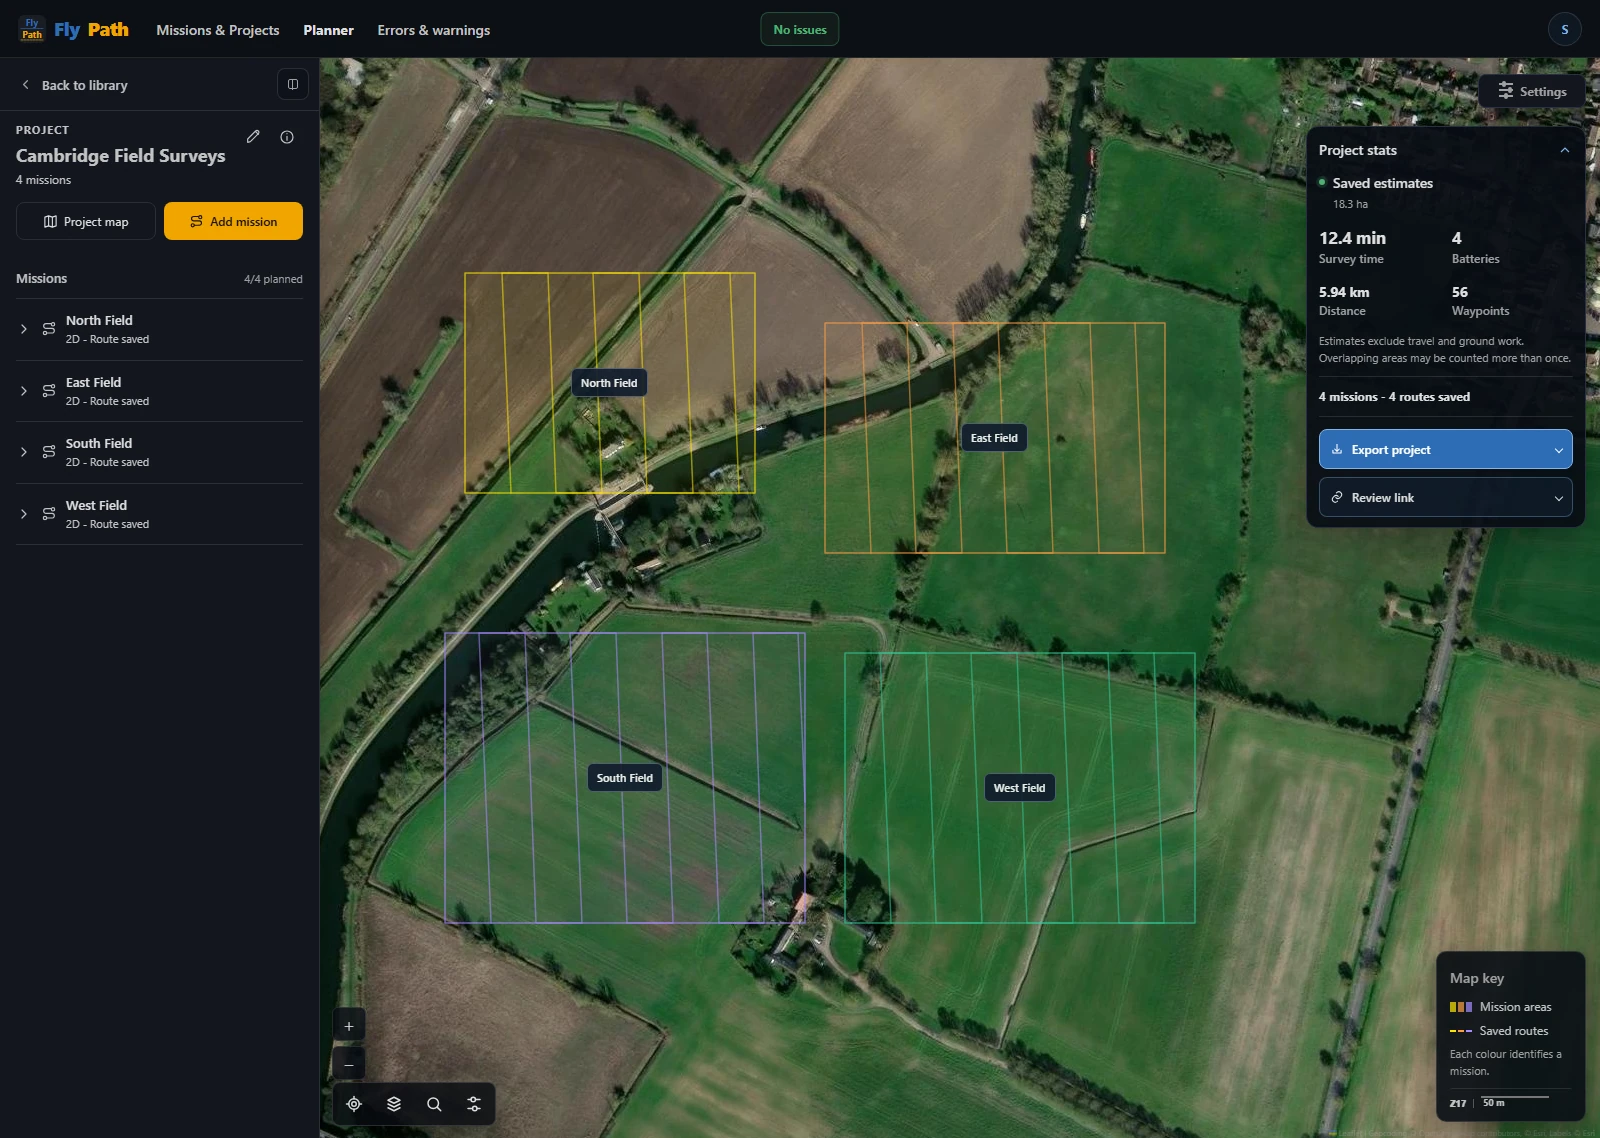Click Mission areas colour swatches in key
The width and height of the screenshot is (1600, 1138).
[1461, 1007]
